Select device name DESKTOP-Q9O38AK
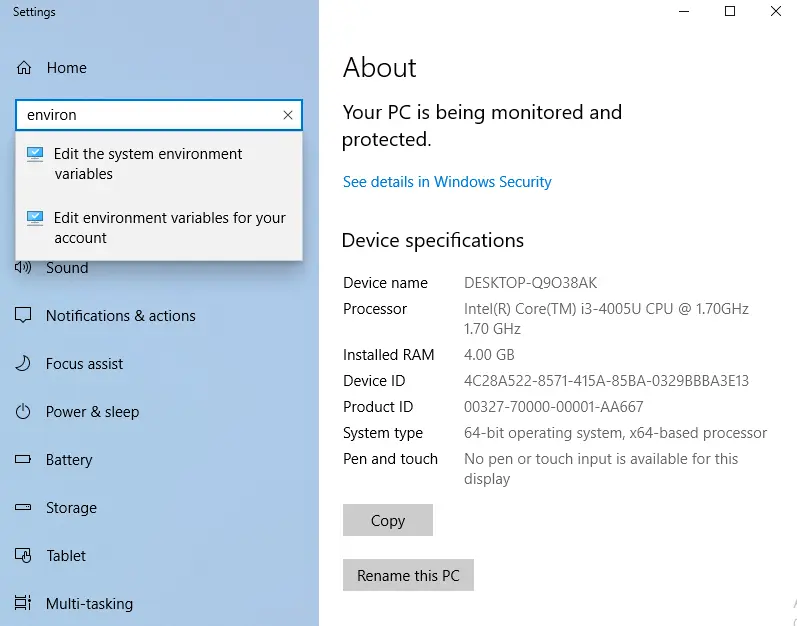Image resolution: width=797 pixels, height=626 pixels. 530,283
